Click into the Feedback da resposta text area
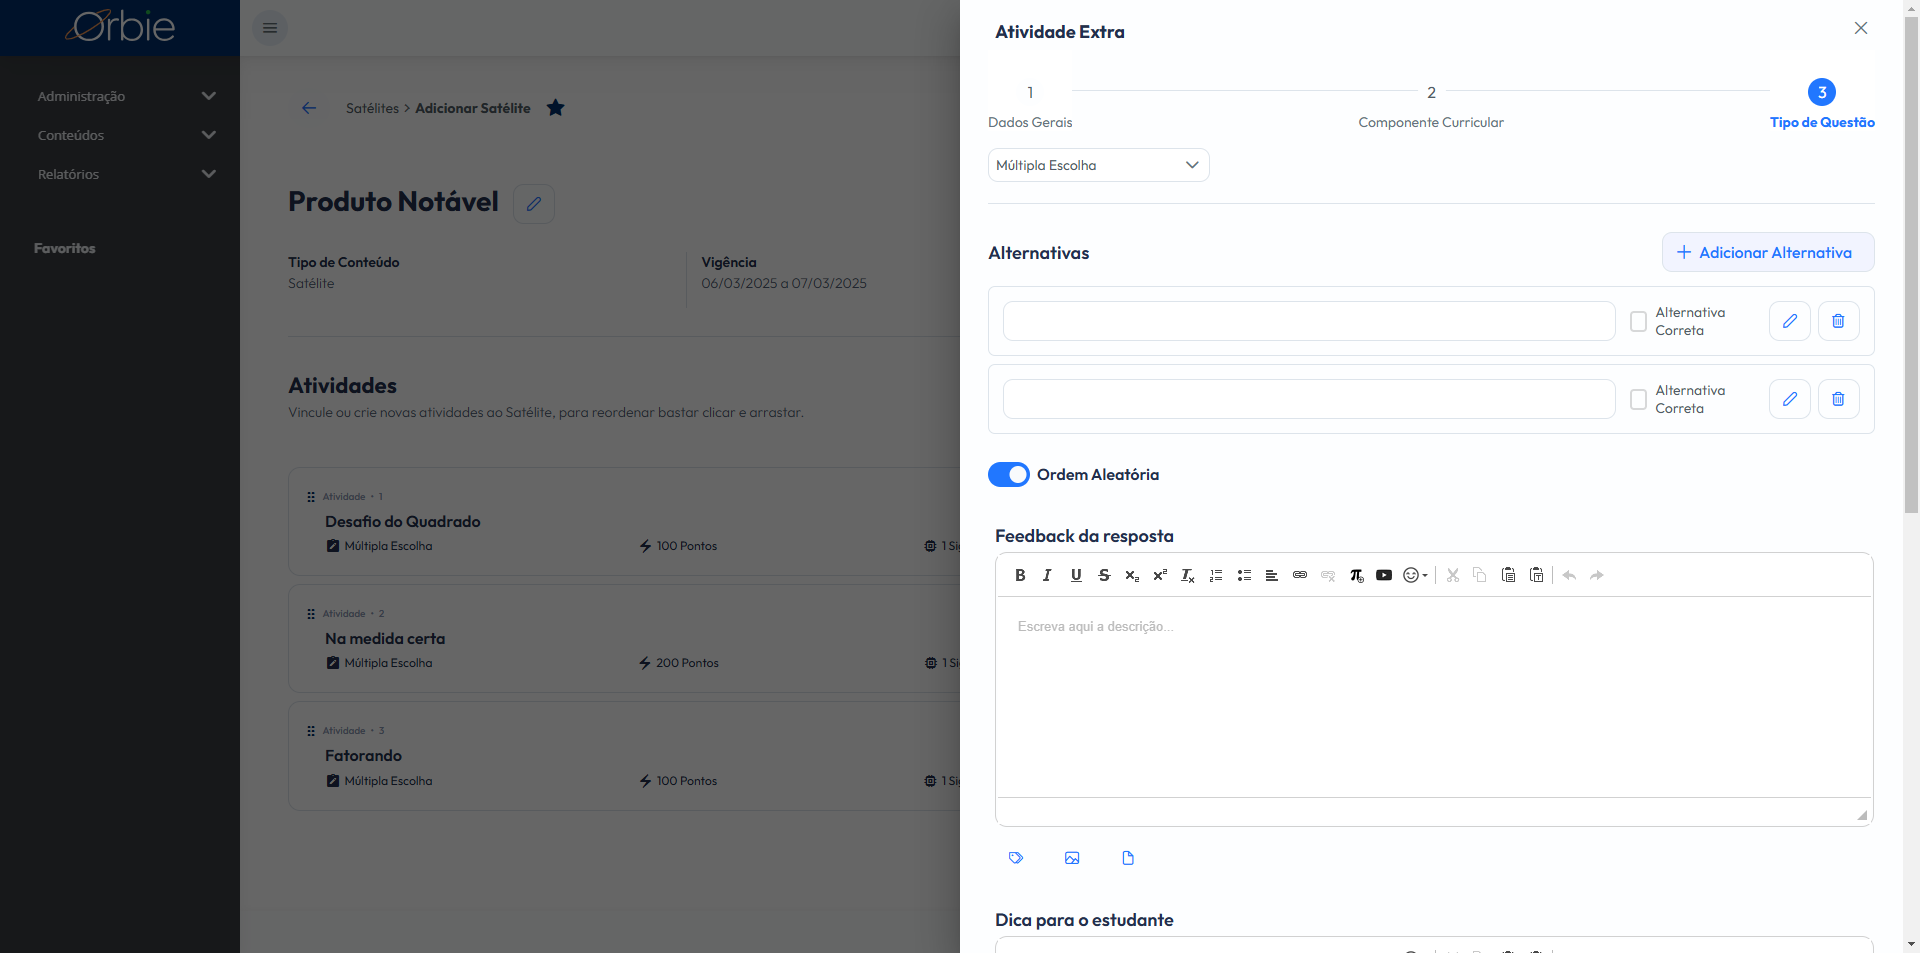The width and height of the screenshot is (1920, 953). click(1433, 697)
